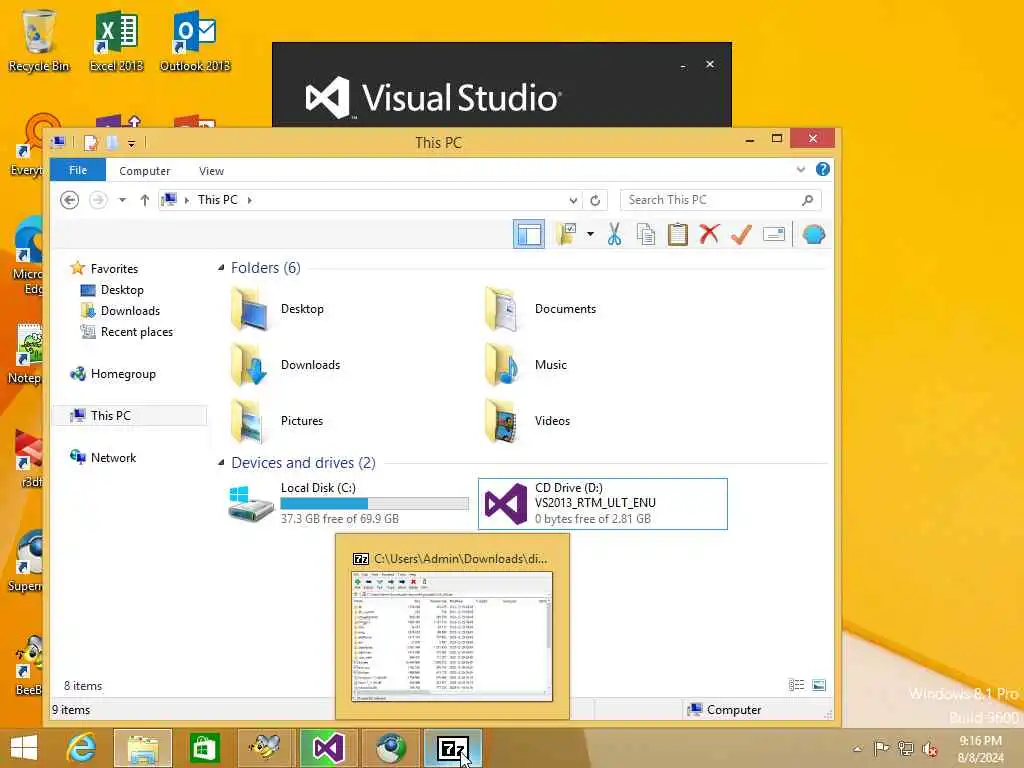Select CD Drive (D:) VS2013_RTM_ULT_ENU
1024x768 pixels.
tap(603, 504)
